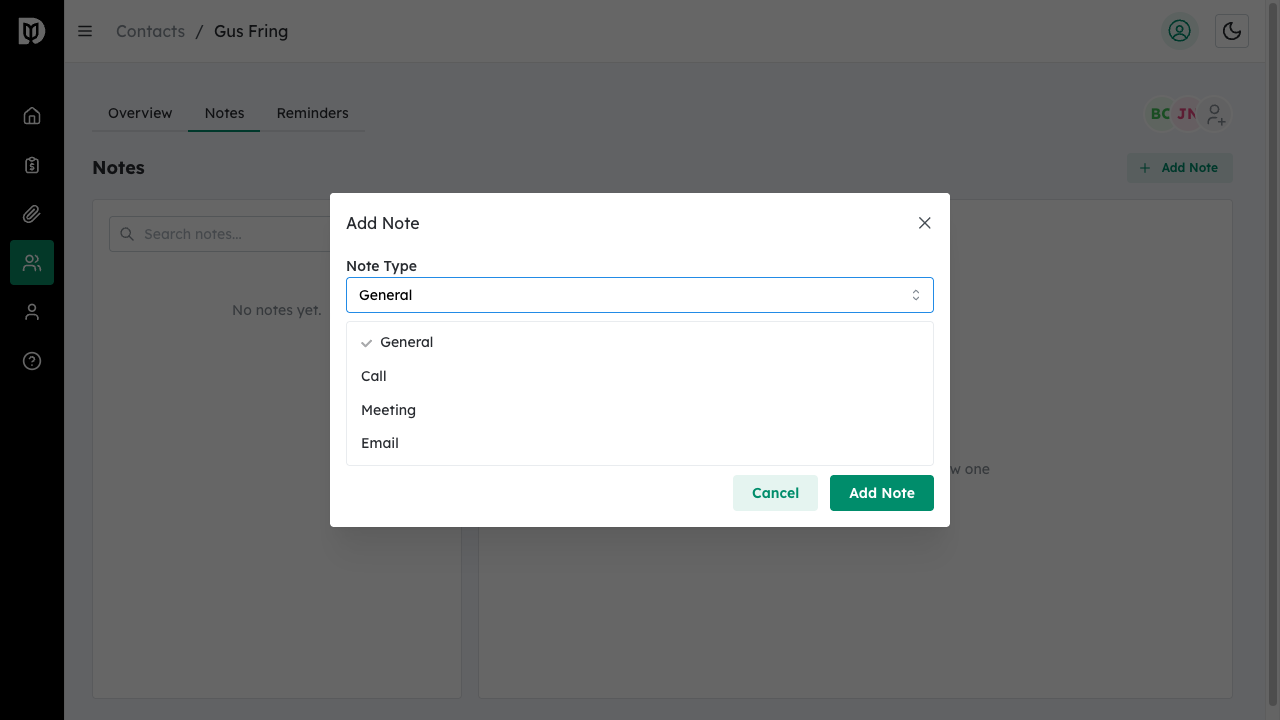The image size is (1280, 720).
Task: Select Call as the note type
Action: 373,376
